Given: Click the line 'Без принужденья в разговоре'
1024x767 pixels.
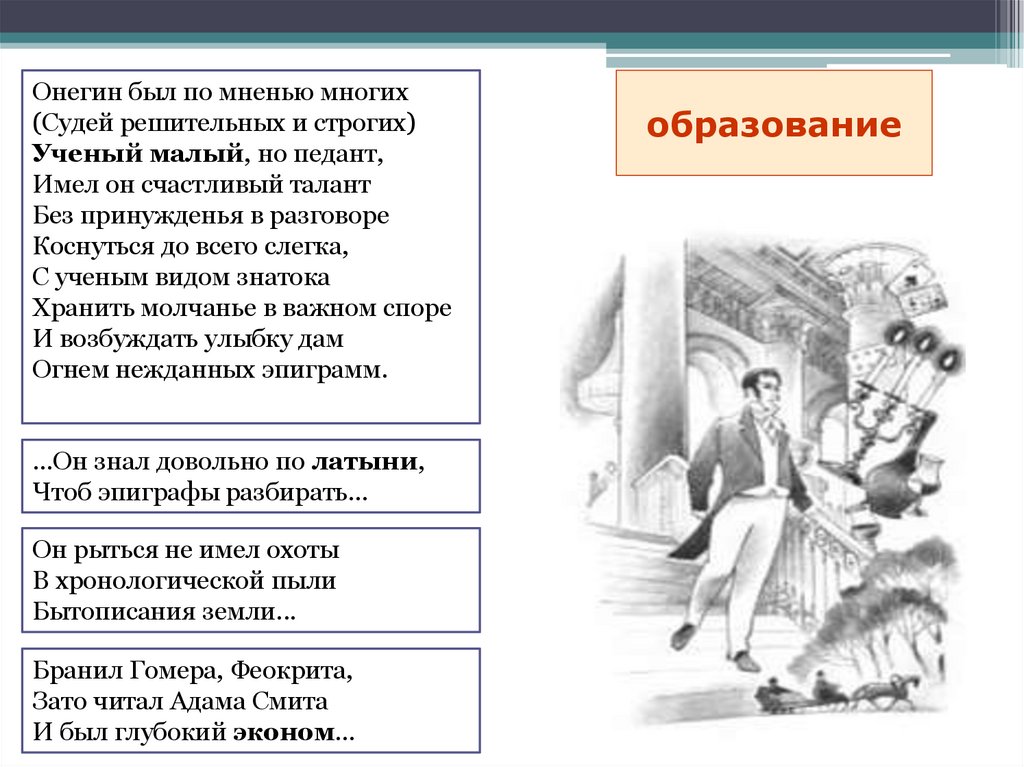Looking at the screenshot, I should 210,216.
